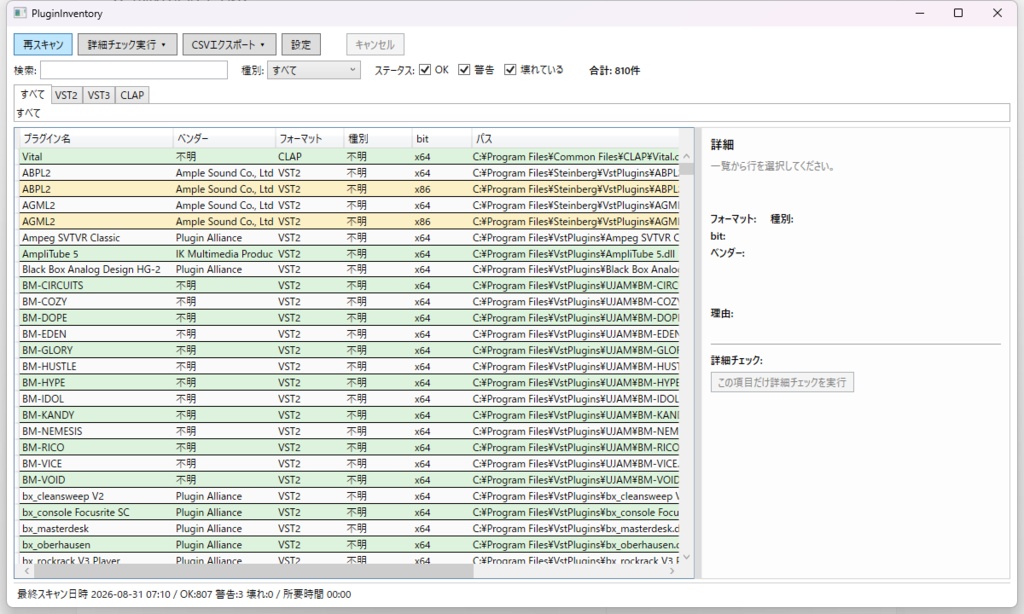This screenshot has width=1024, height=614.
Task: Select the ABPL2 x64 row
Action: (x=349, y=173)
